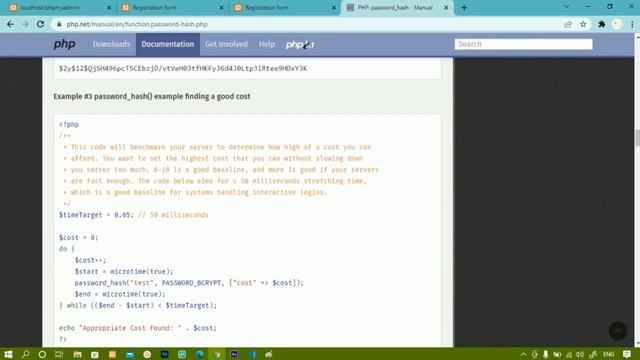Open Adobe Media Encoder from the taskbar

pos(234,354)
